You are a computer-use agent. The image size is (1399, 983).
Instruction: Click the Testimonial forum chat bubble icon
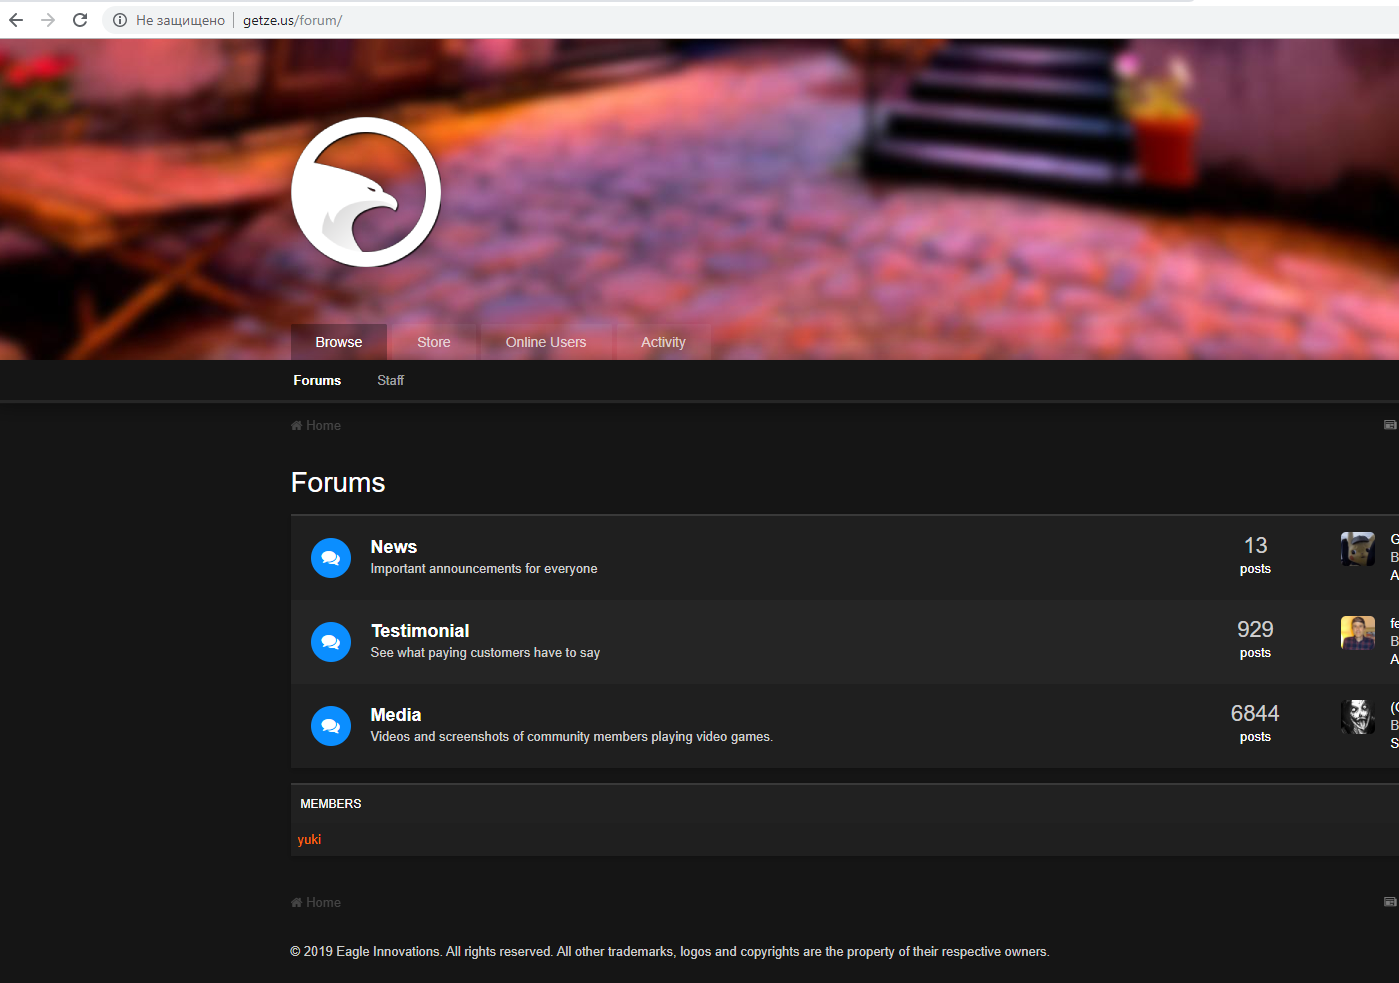click(x=331, y=642)
